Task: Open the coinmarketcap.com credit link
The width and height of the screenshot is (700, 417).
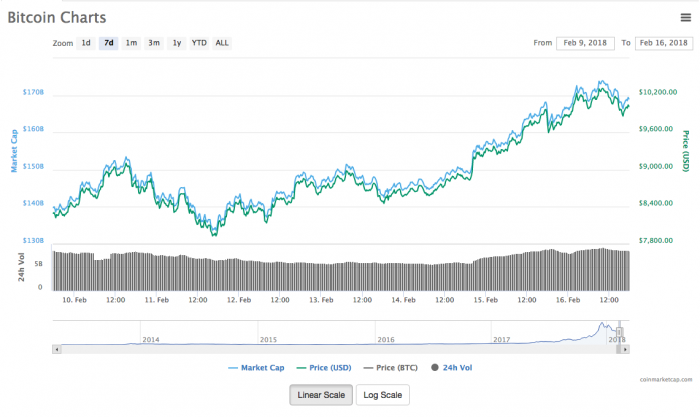Action: click(x=666, y=379)
